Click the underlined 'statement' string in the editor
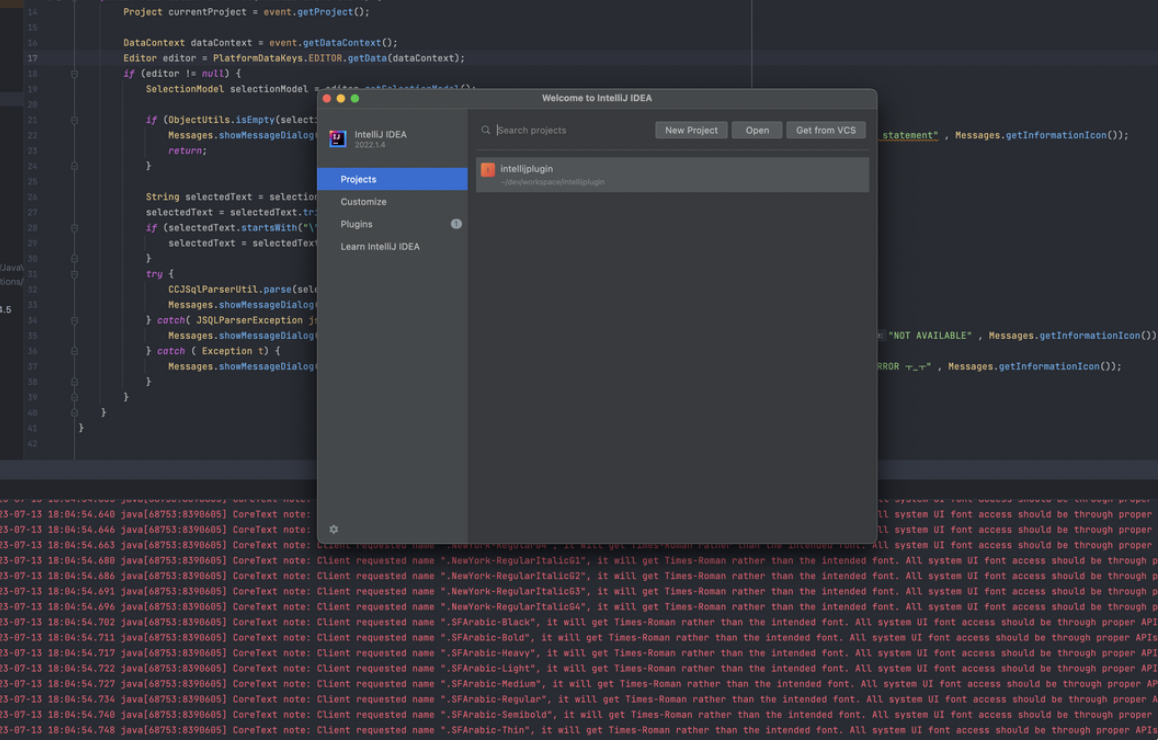This screenshot has width=1158, height=740. coord(910,135)
